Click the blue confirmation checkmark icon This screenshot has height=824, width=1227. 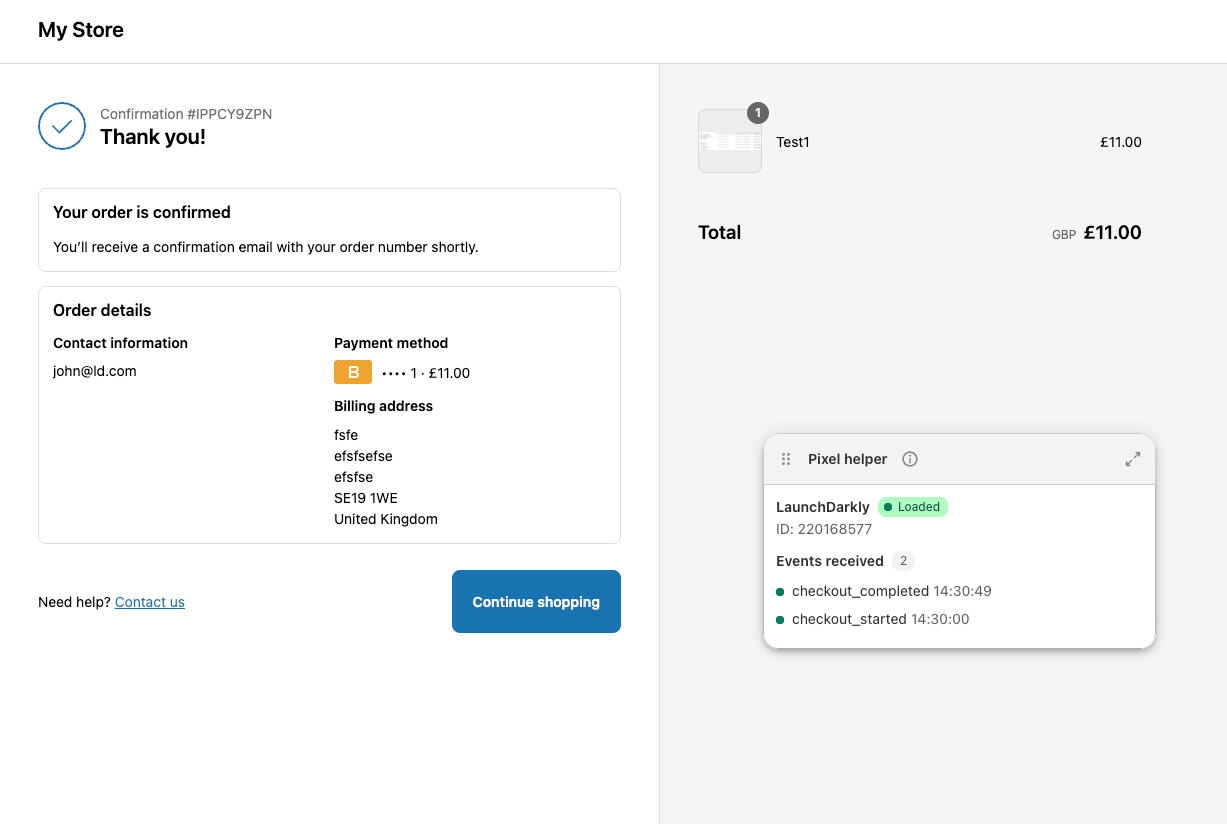[62, 126]
